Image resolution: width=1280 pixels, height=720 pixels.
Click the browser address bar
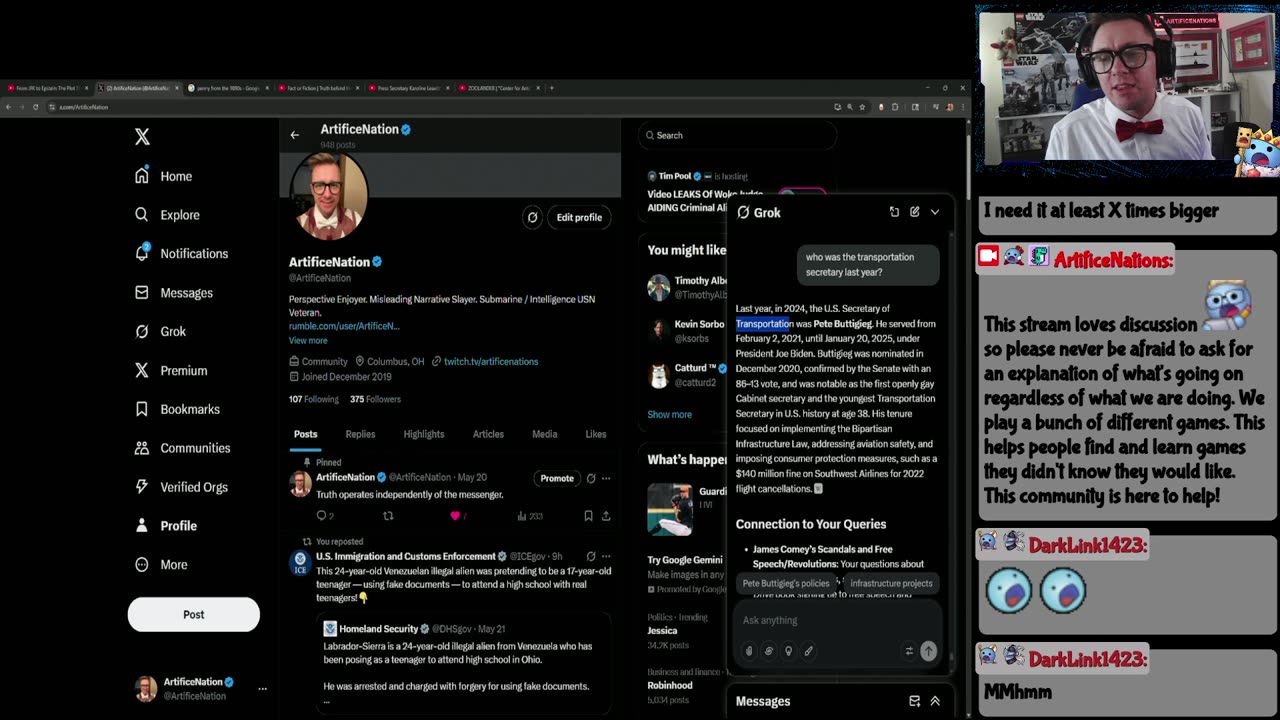click(440, 107)
